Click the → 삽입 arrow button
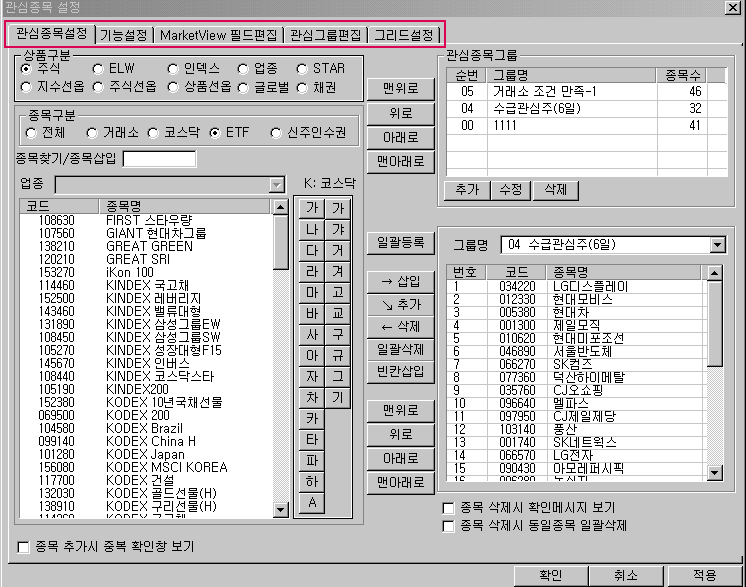 point(401,281)
